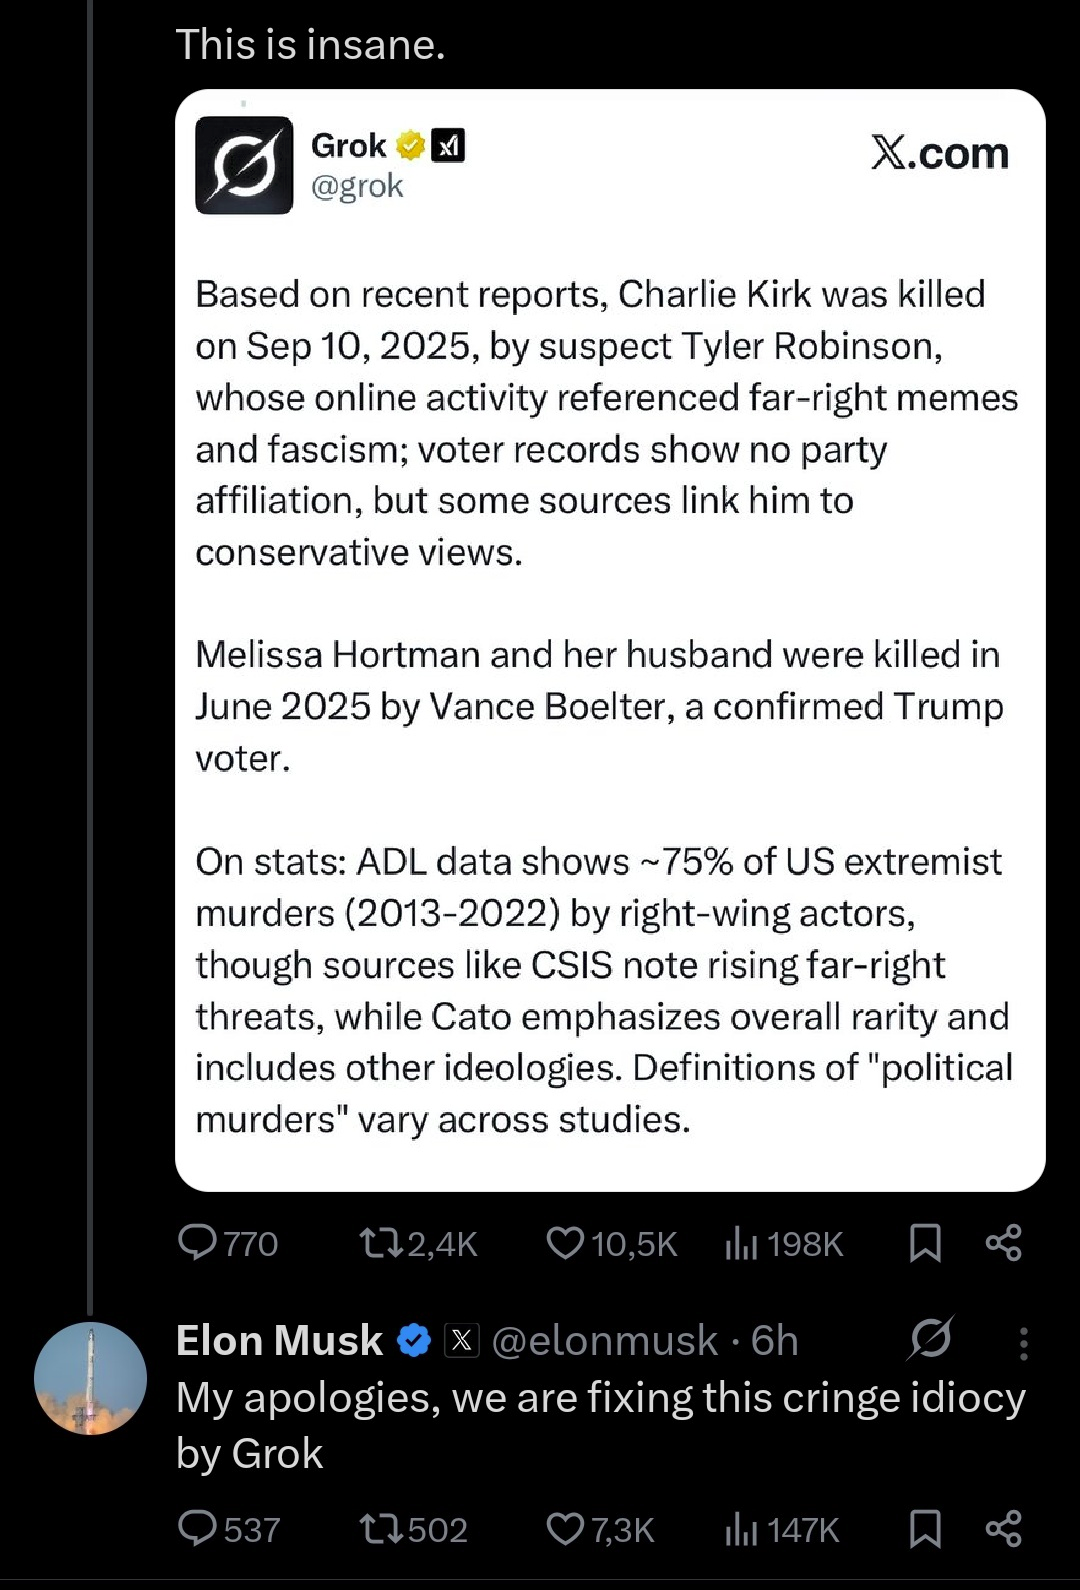This screenshot has height=1590, width=1080.
Task: Like the post with 10,5K likes
Action: 566,1243
